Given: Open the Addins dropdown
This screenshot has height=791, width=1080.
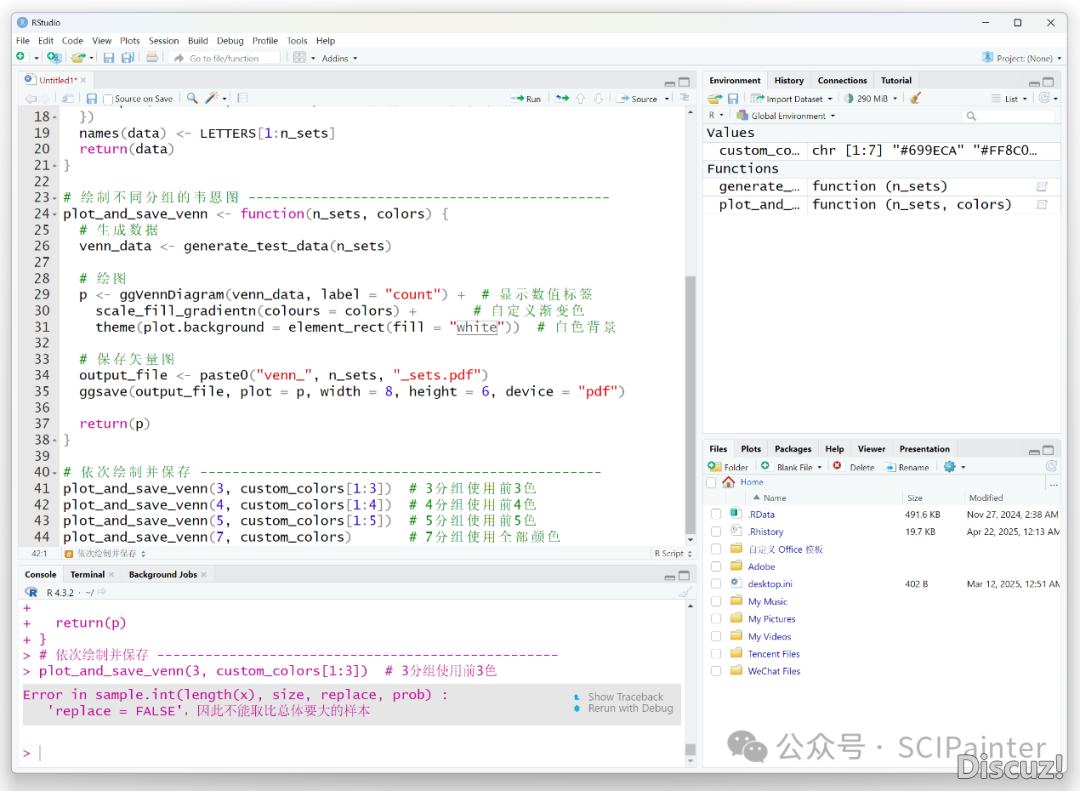Looking at the screenshot, I should pyautogui.click(x=340, y=59).
